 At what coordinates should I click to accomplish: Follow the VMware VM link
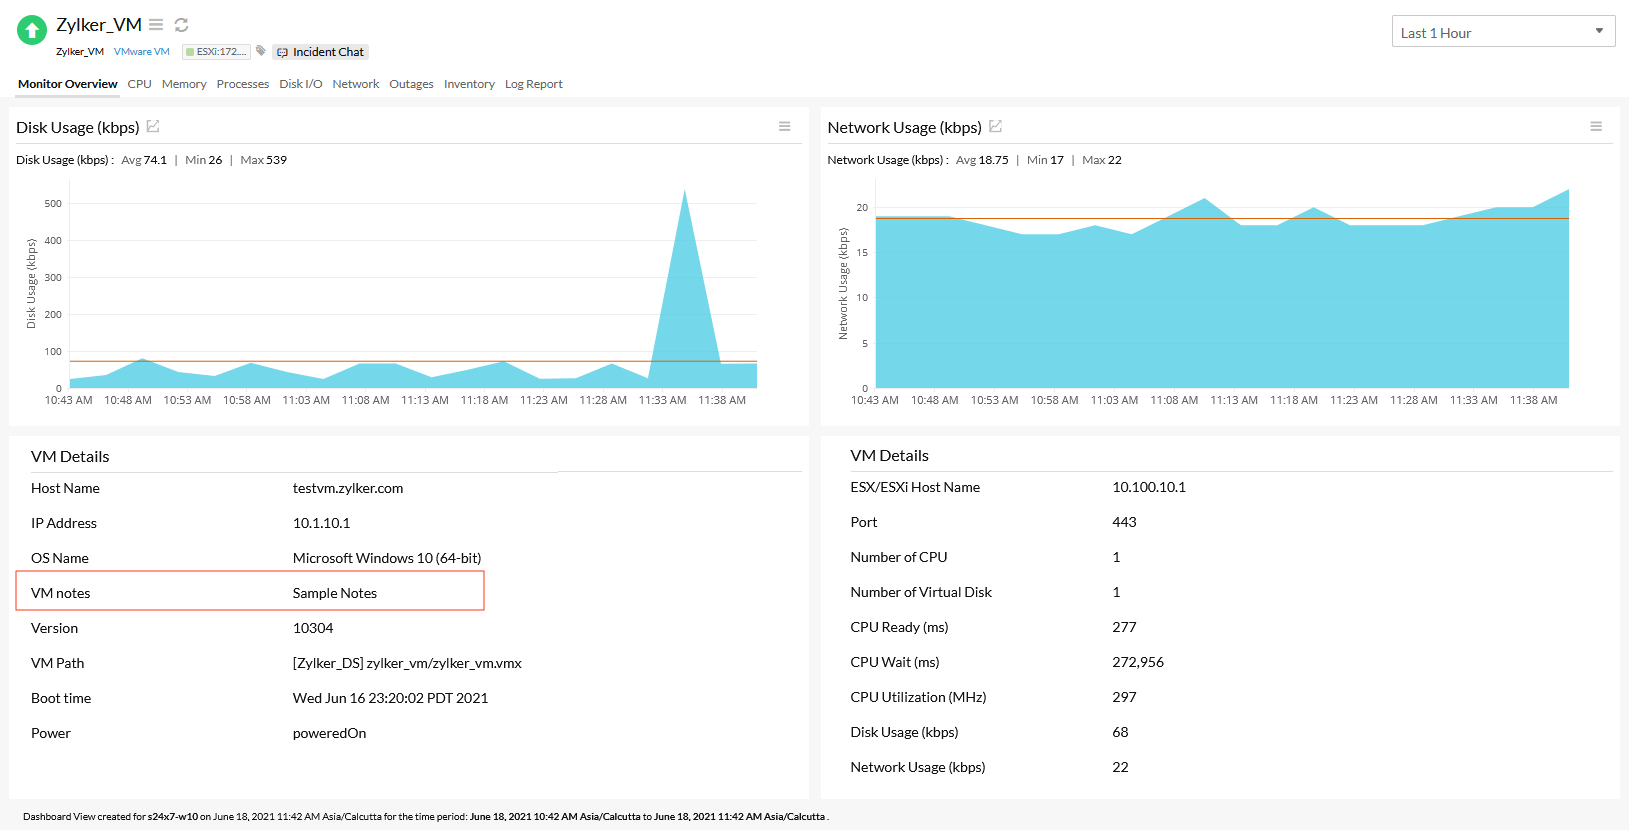(142, 52)
